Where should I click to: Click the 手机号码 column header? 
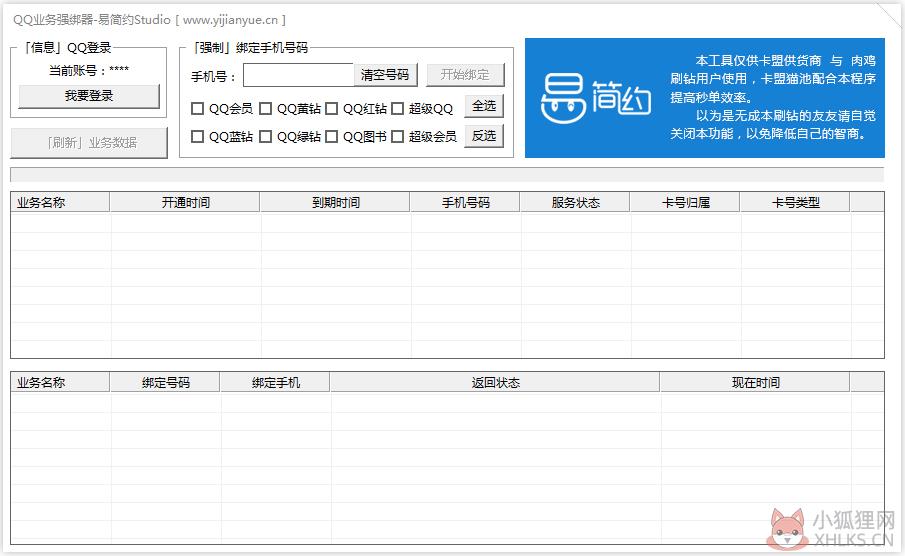tap(465, 203)
